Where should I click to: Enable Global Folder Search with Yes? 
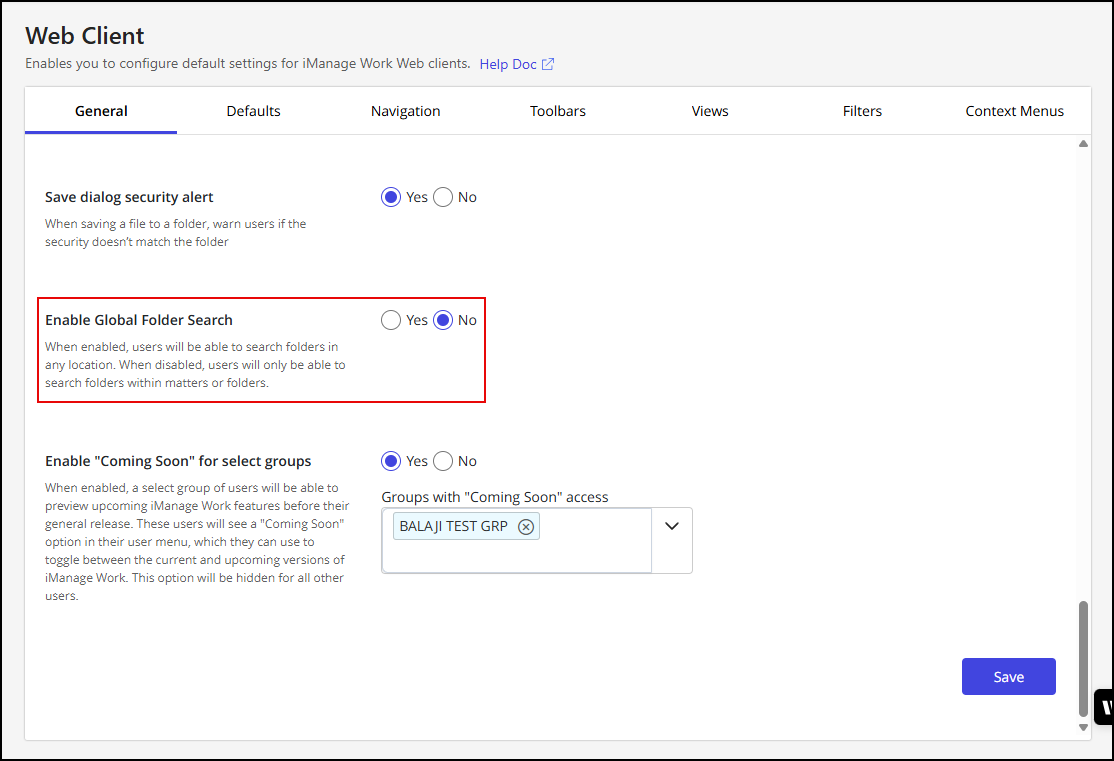point(391,320)
